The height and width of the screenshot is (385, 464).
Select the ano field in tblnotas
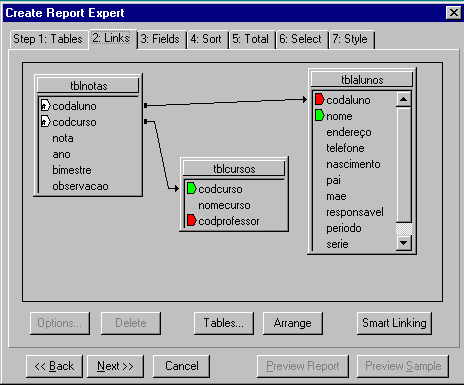[61, 154]
